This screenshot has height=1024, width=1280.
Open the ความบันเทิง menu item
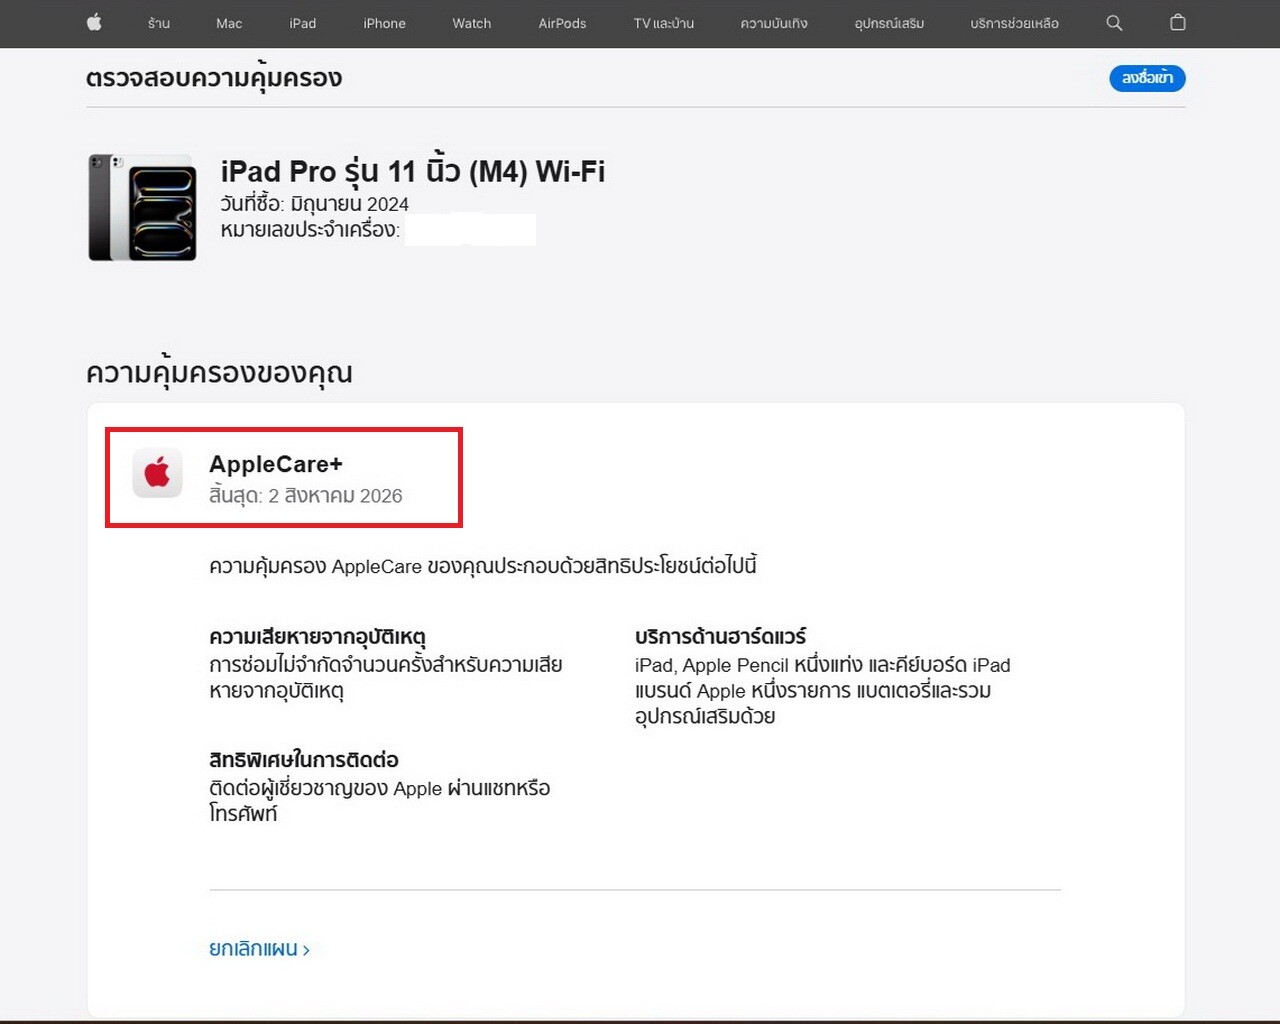click(x=774, y=23)
